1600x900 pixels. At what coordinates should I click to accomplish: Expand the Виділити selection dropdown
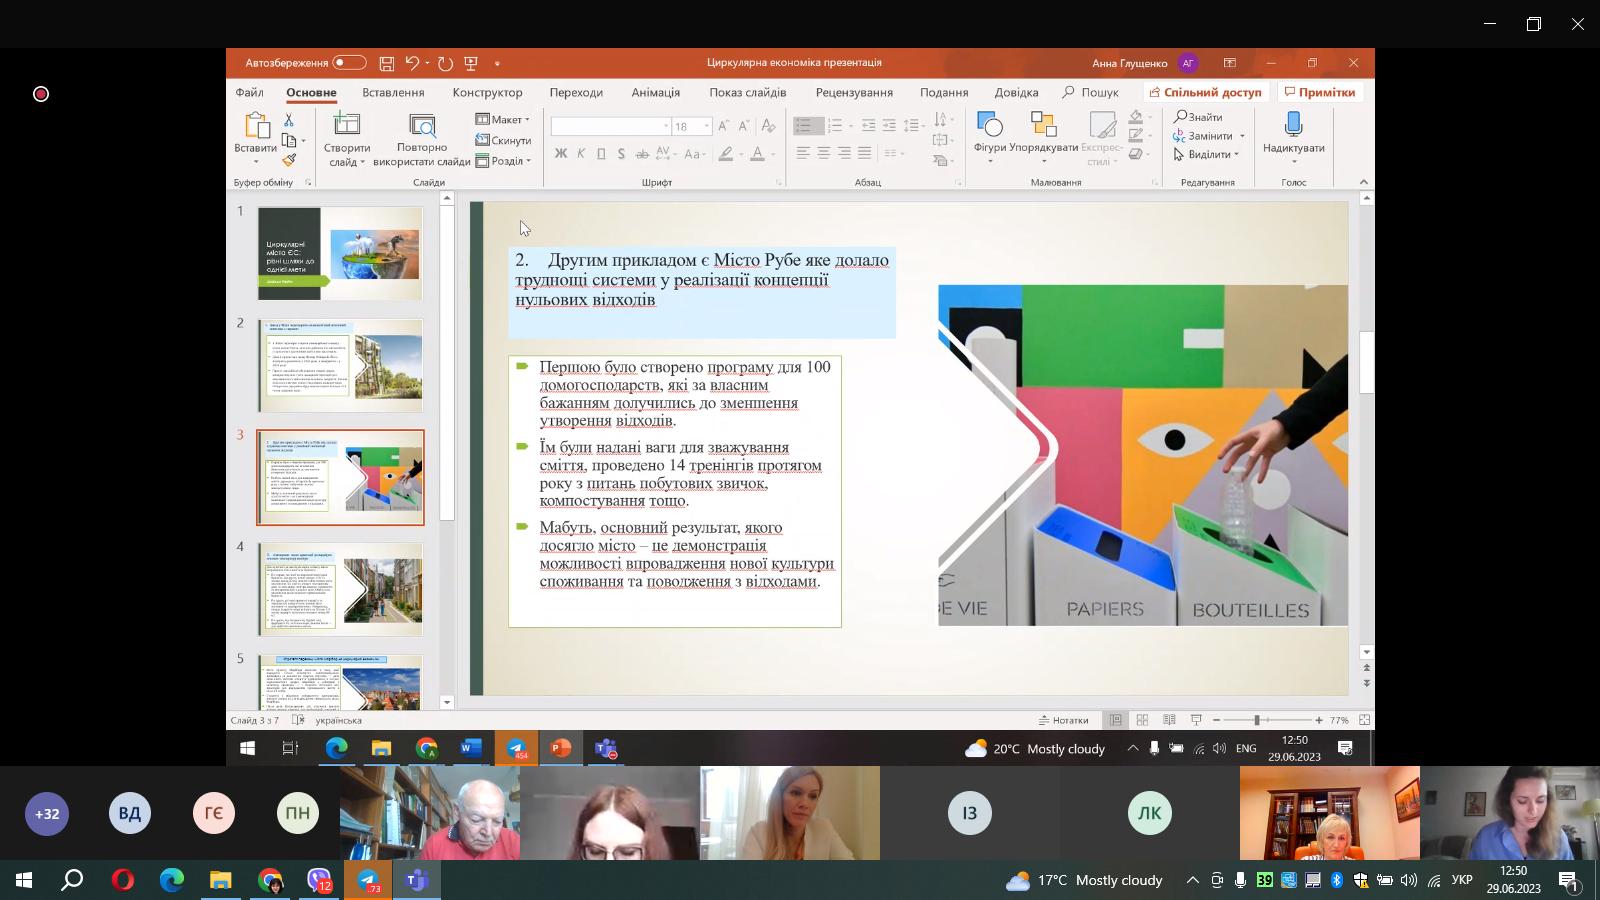1211,155
